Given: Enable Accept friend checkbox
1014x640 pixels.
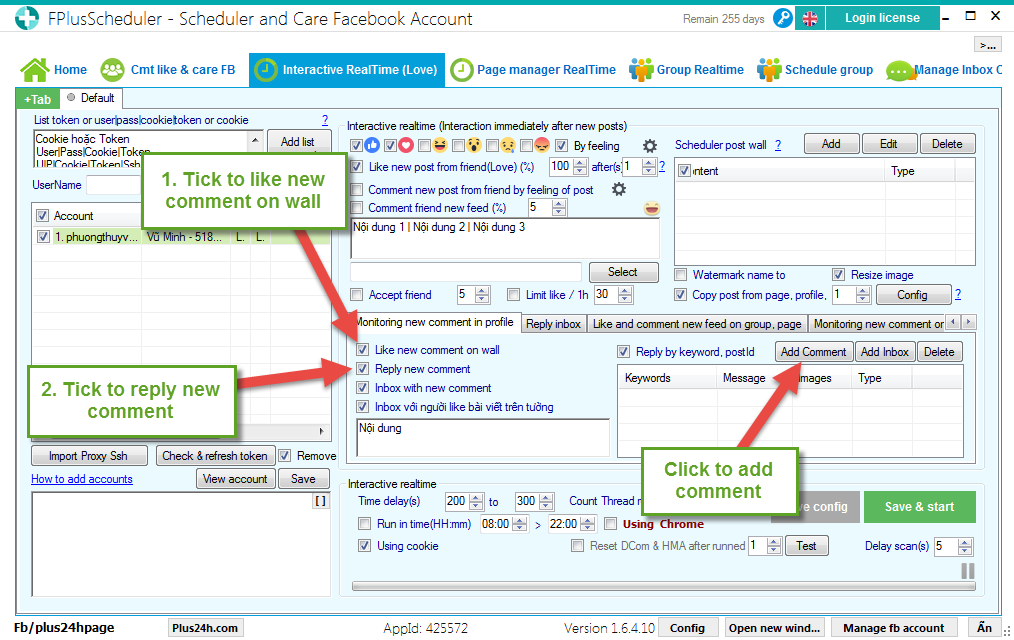Looking at the screenshot, I should 356,295.
